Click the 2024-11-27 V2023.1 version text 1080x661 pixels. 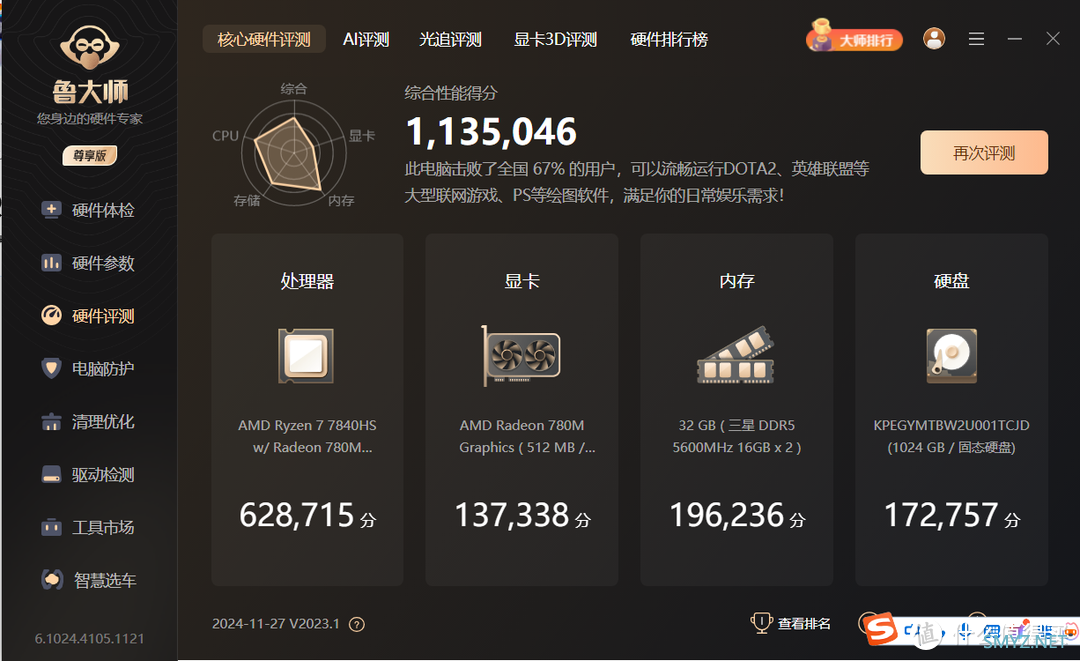pyautogui.click(x=276, y=624)
